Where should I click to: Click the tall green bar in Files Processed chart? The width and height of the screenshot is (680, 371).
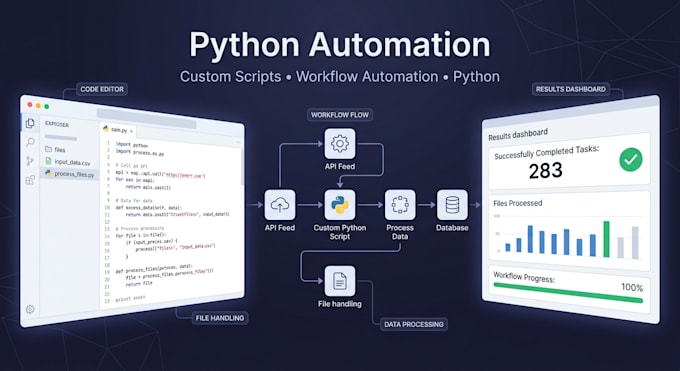[x=606, y=239]
